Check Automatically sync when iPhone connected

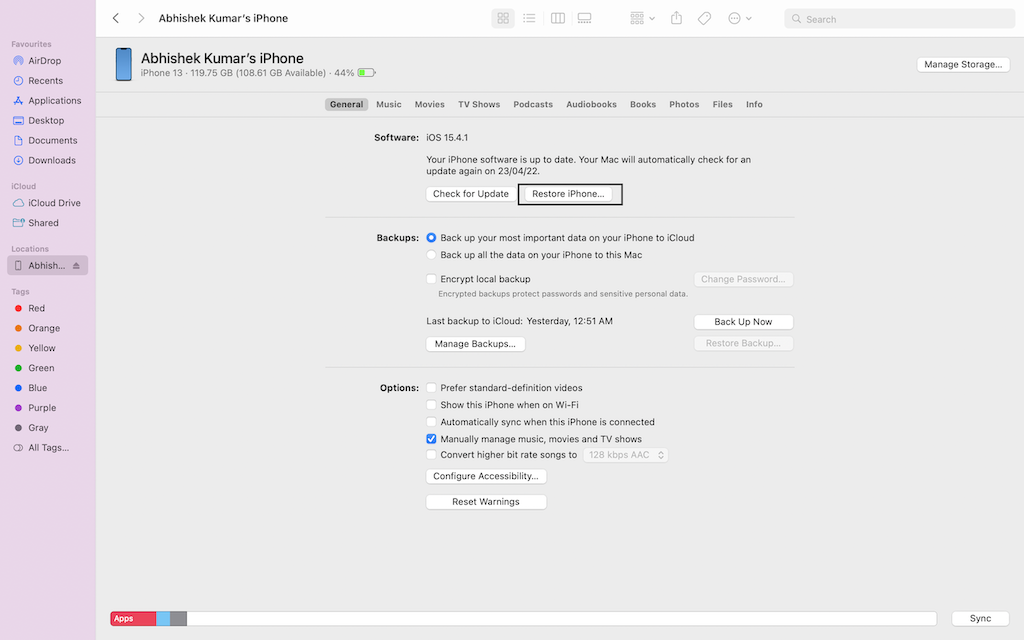coord(431,422)
